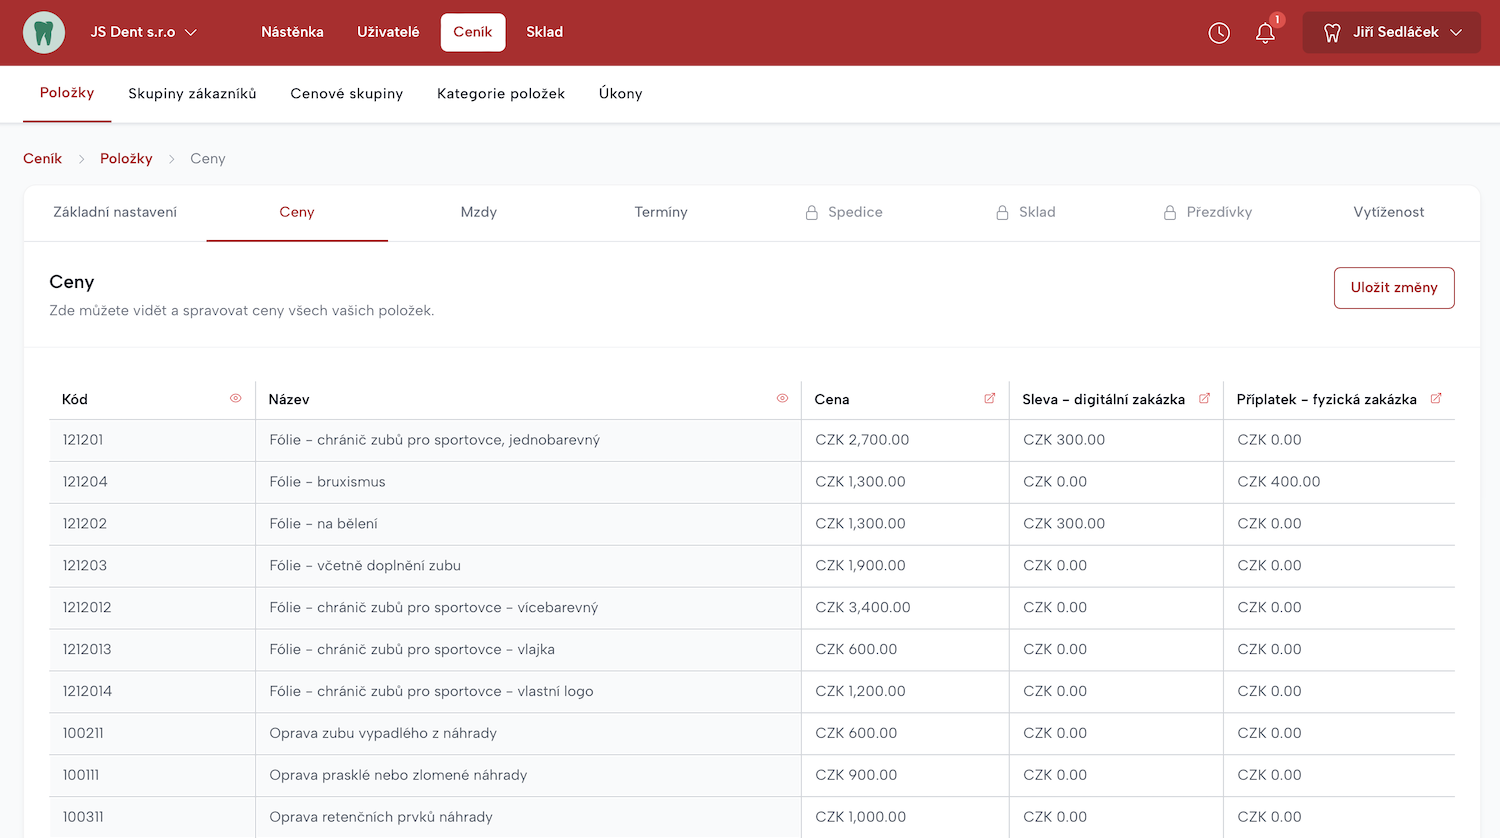
Task: Follow Ceník breadcrumb link
Action: 43,159
